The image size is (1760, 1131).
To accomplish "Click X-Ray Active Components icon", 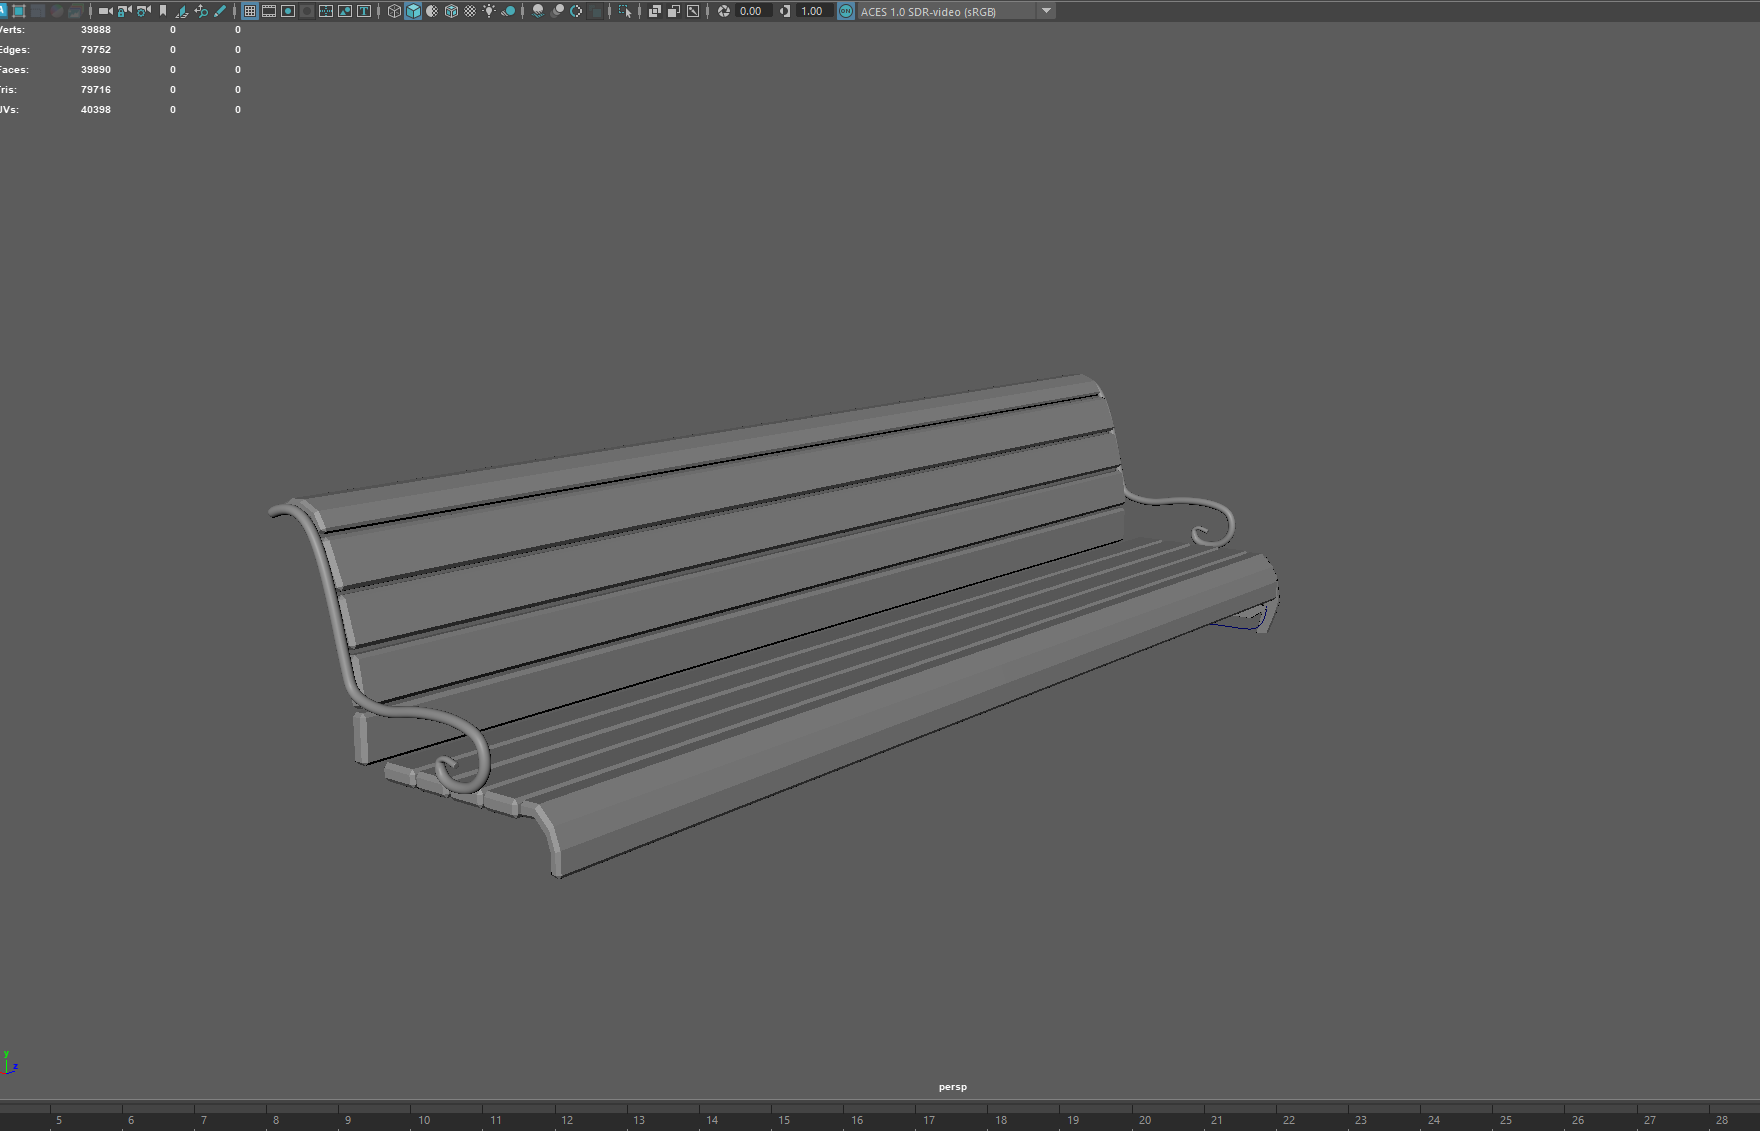I will pyautogui.click(x=674, y=11).
